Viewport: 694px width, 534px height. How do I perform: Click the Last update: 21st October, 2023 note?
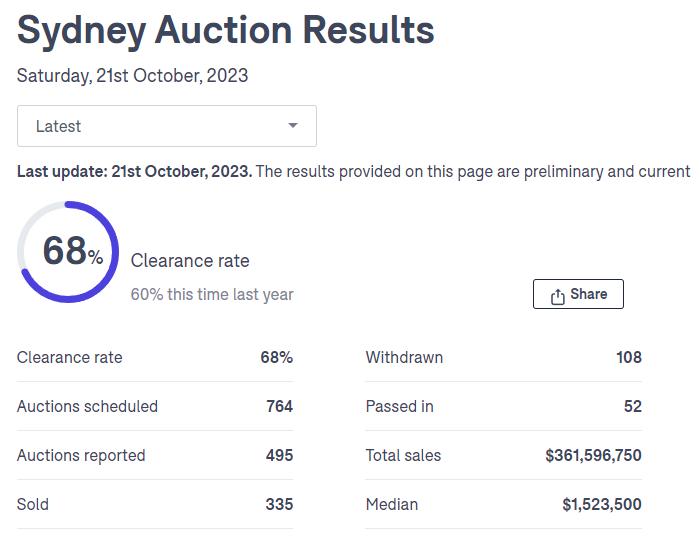pos(135,171)
